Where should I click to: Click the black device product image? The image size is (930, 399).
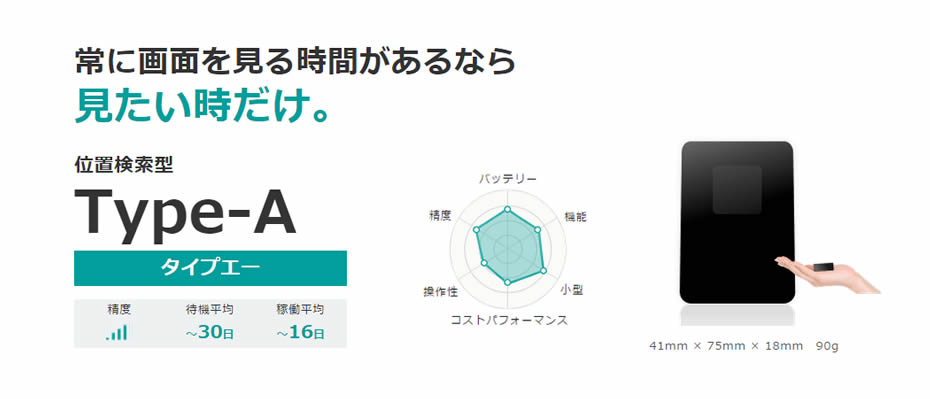[737, 222]
